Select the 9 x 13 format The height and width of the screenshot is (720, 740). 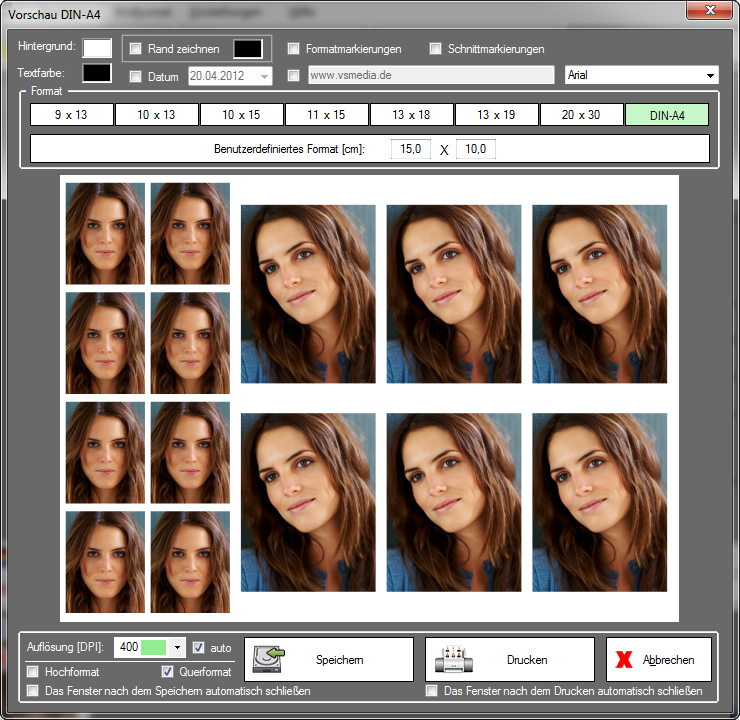[71, 115]
